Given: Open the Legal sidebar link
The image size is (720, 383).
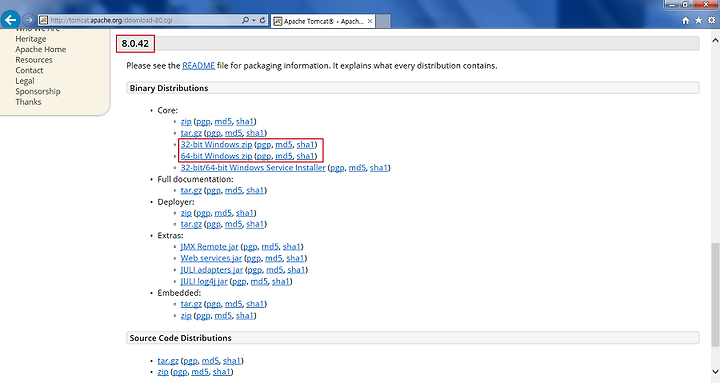Looking at the screenshot, I should tap(25, 81).
